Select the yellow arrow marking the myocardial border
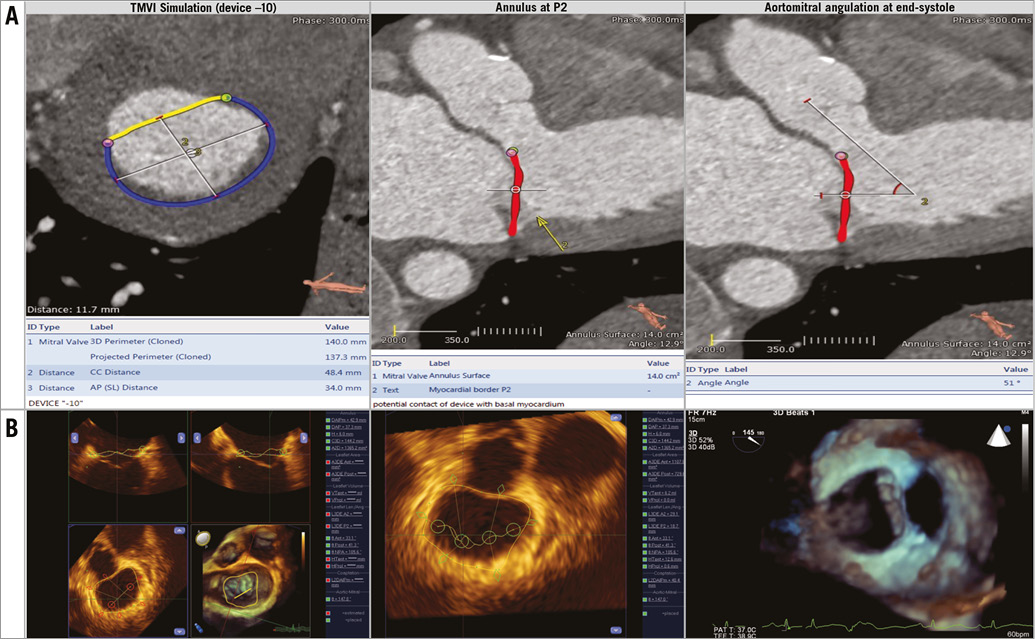 (x=550, y=234)
